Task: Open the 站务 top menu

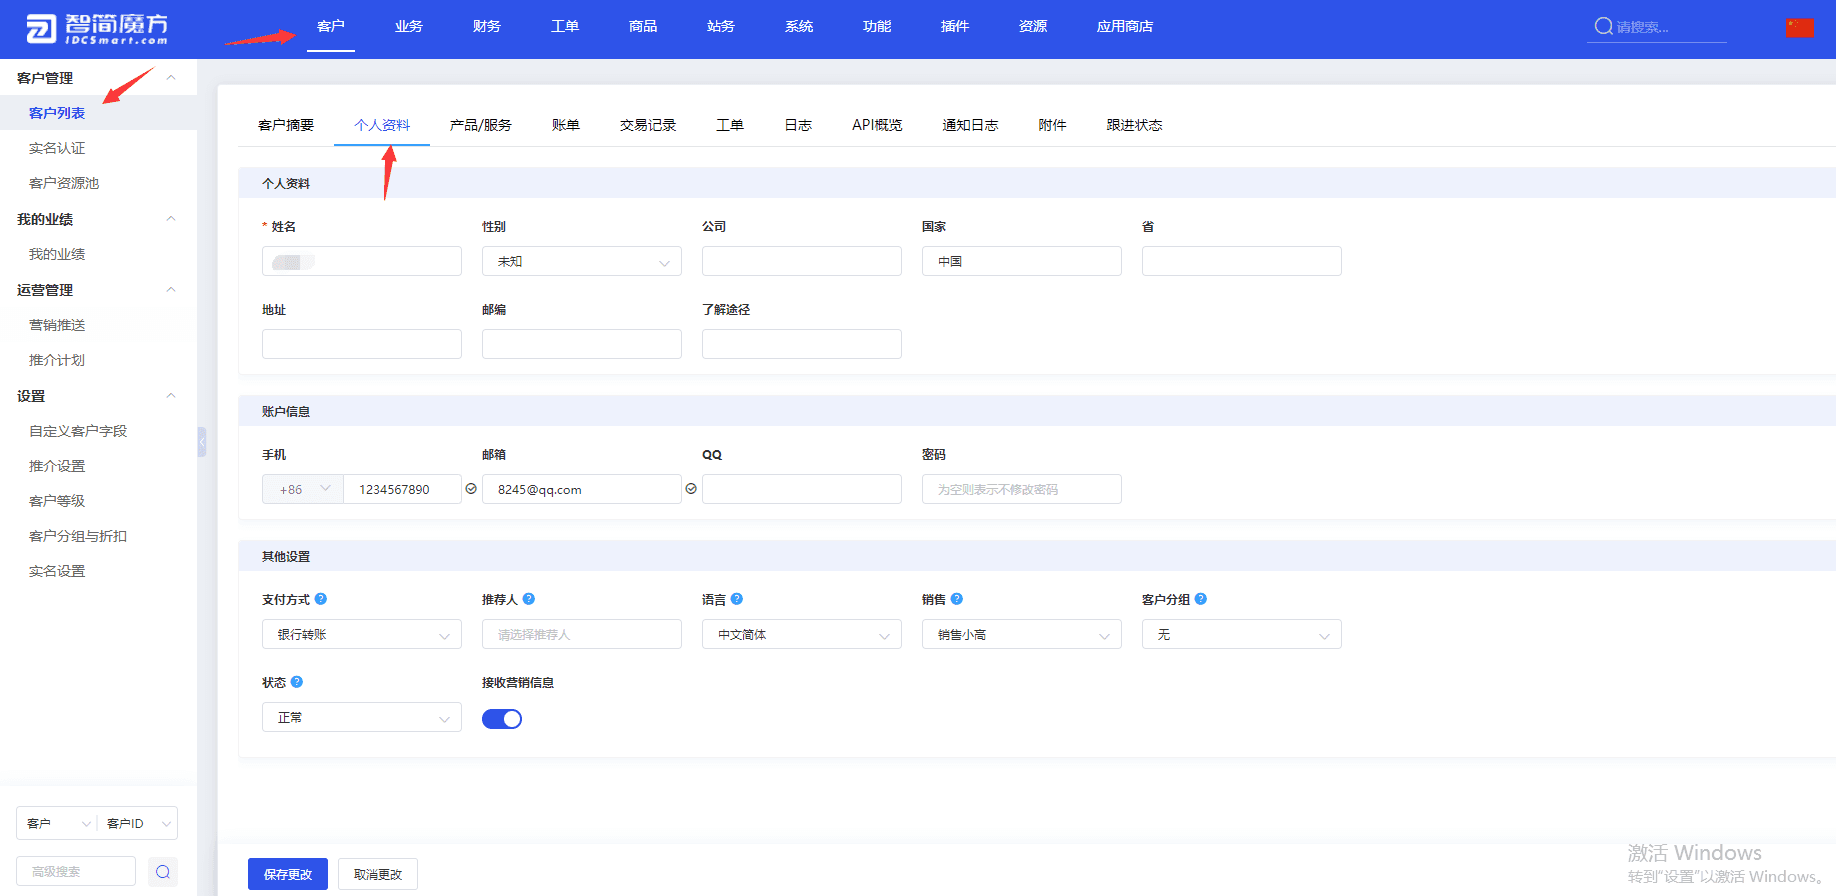Action: 721,27
